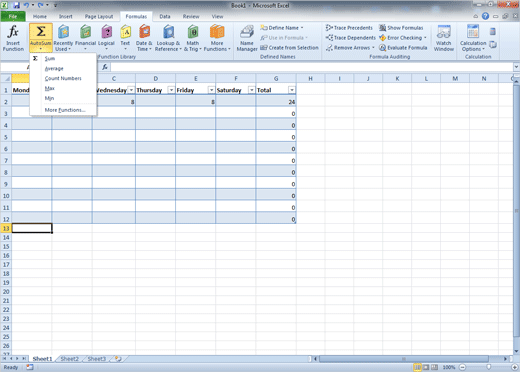520x372 pixels.
Task: Click Create from Selection
Action: tap(289, 48)
